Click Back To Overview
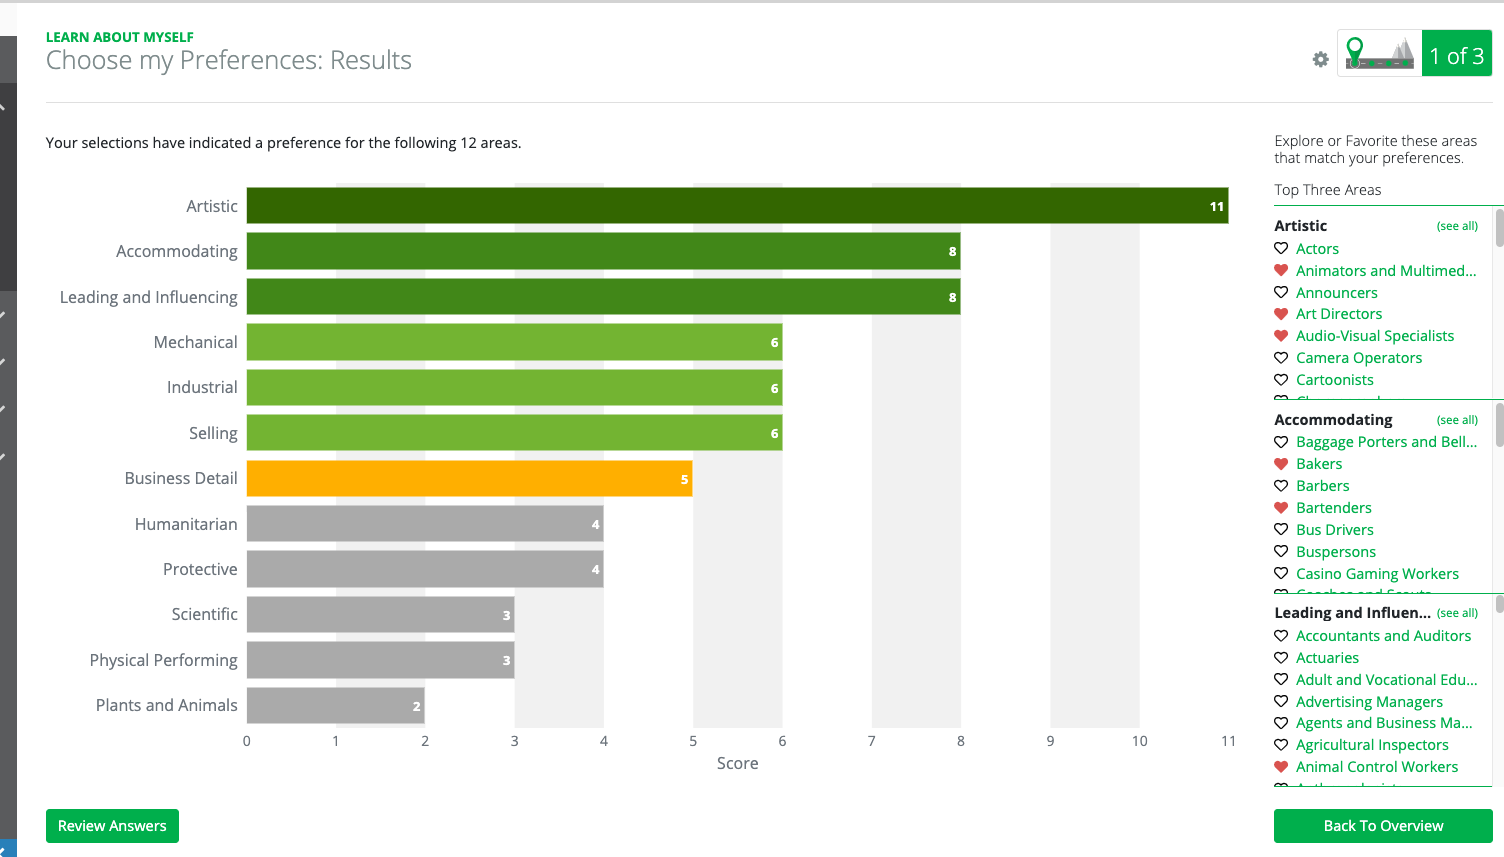The width and height of the screenshot is (1504, 857). pos(1382,825)
